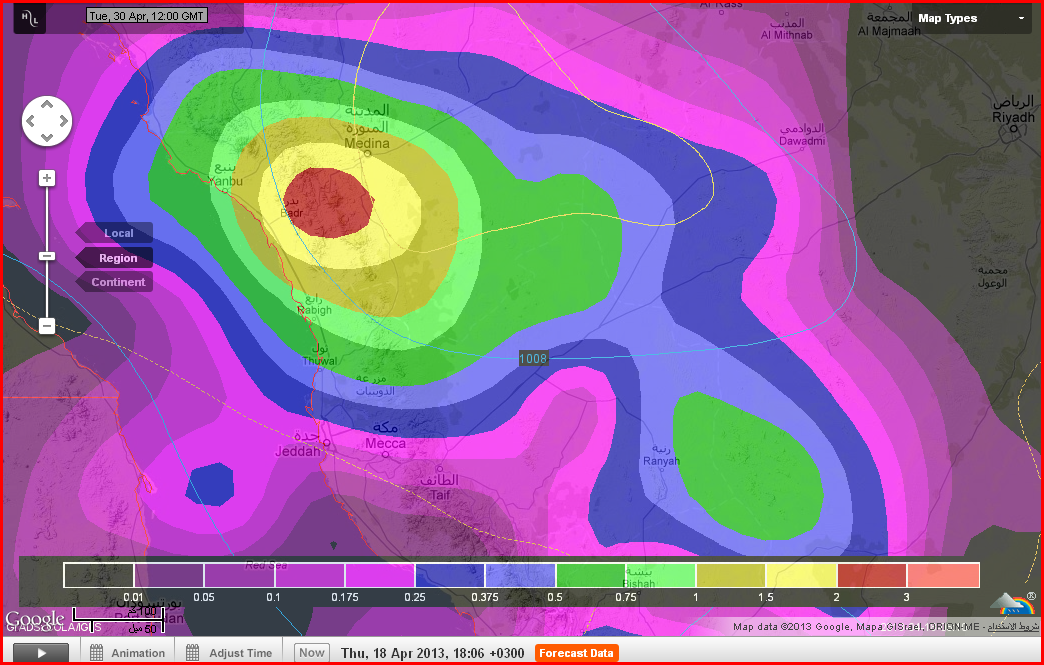
Task: Select the Region zoom level
Action: [115, 258]
